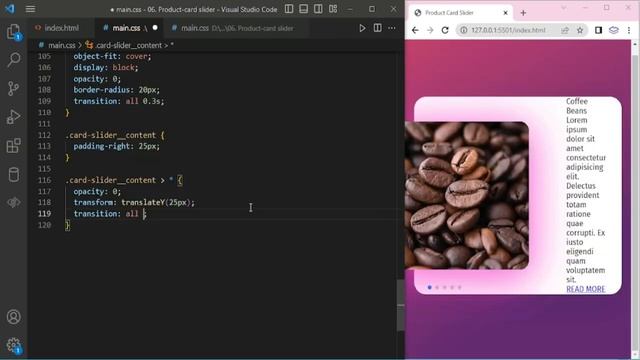The image size is (640, 360).
Task: Click the opacity: 0 line 117
Action: coord(97,191)
